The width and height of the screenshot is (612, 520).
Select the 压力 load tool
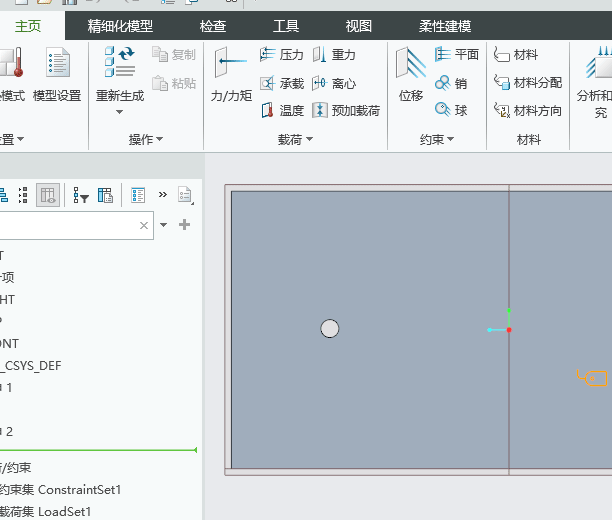[281, 54]
